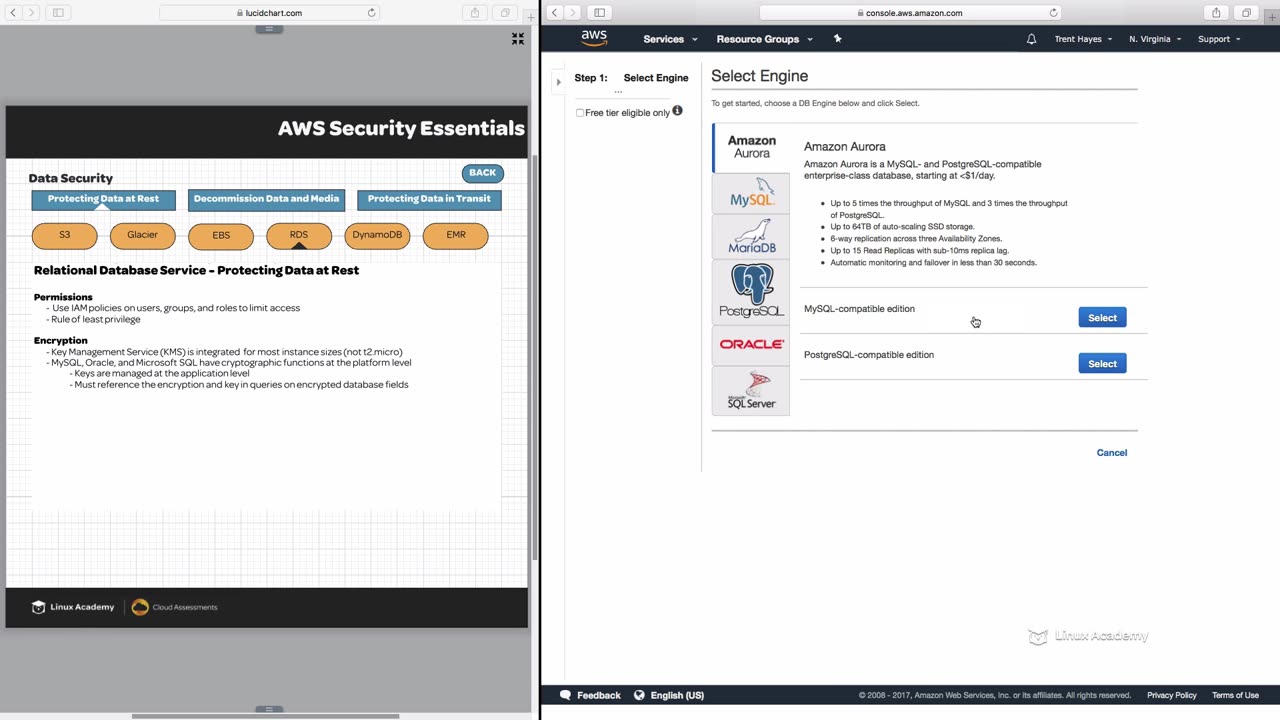Select the Microsoft SQL Server engine tab
The width and height of the screenshot is (1280, 720).
[x=751, y=390]
